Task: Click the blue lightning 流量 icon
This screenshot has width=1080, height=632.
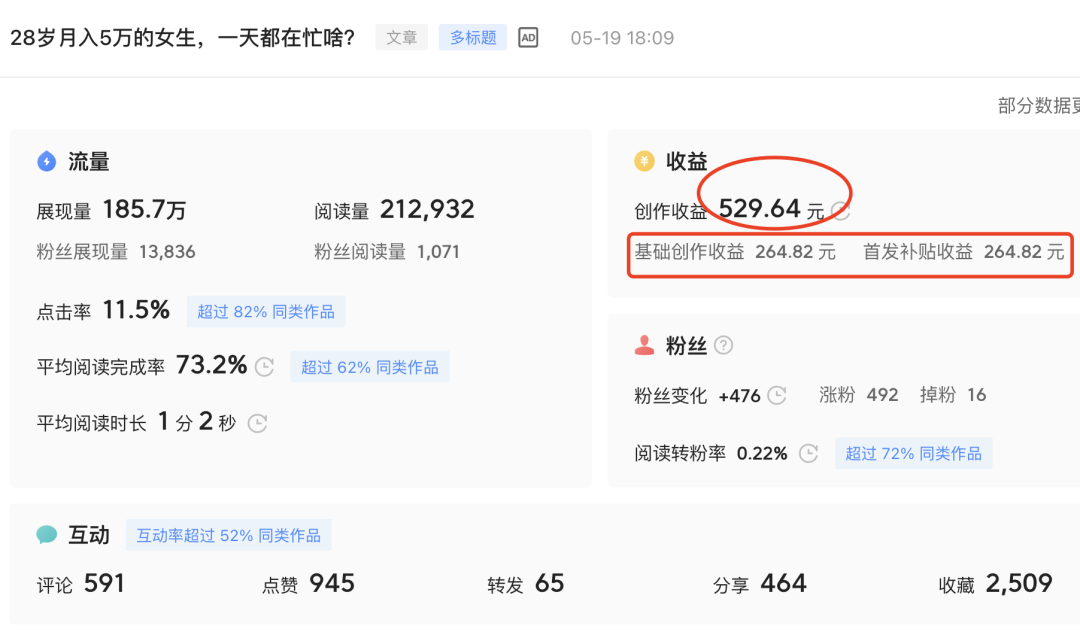Action: click(x=47, y=161)
